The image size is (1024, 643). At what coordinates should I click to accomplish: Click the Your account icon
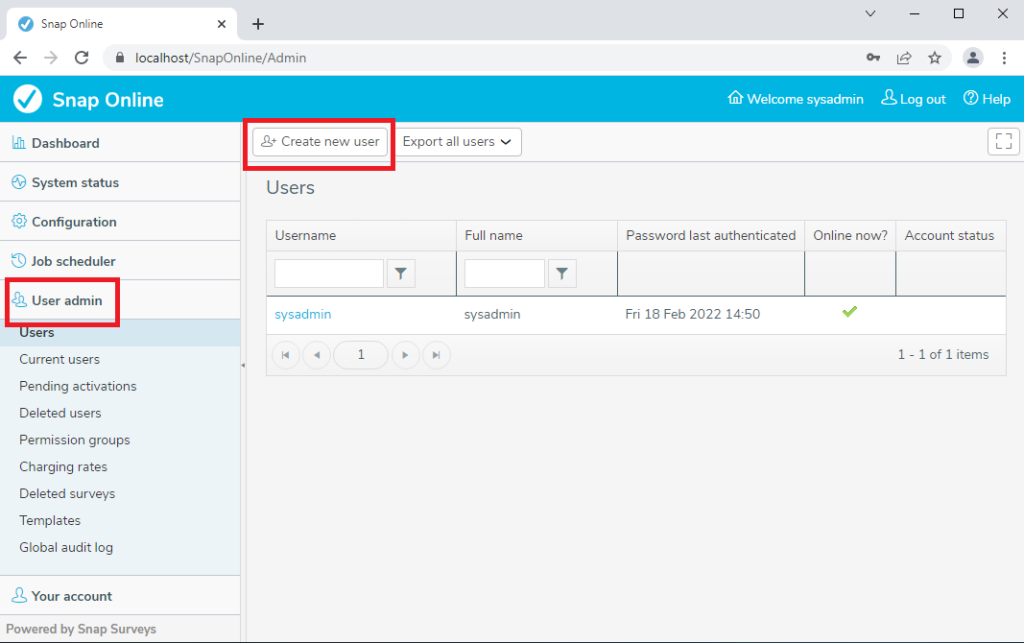18,595
